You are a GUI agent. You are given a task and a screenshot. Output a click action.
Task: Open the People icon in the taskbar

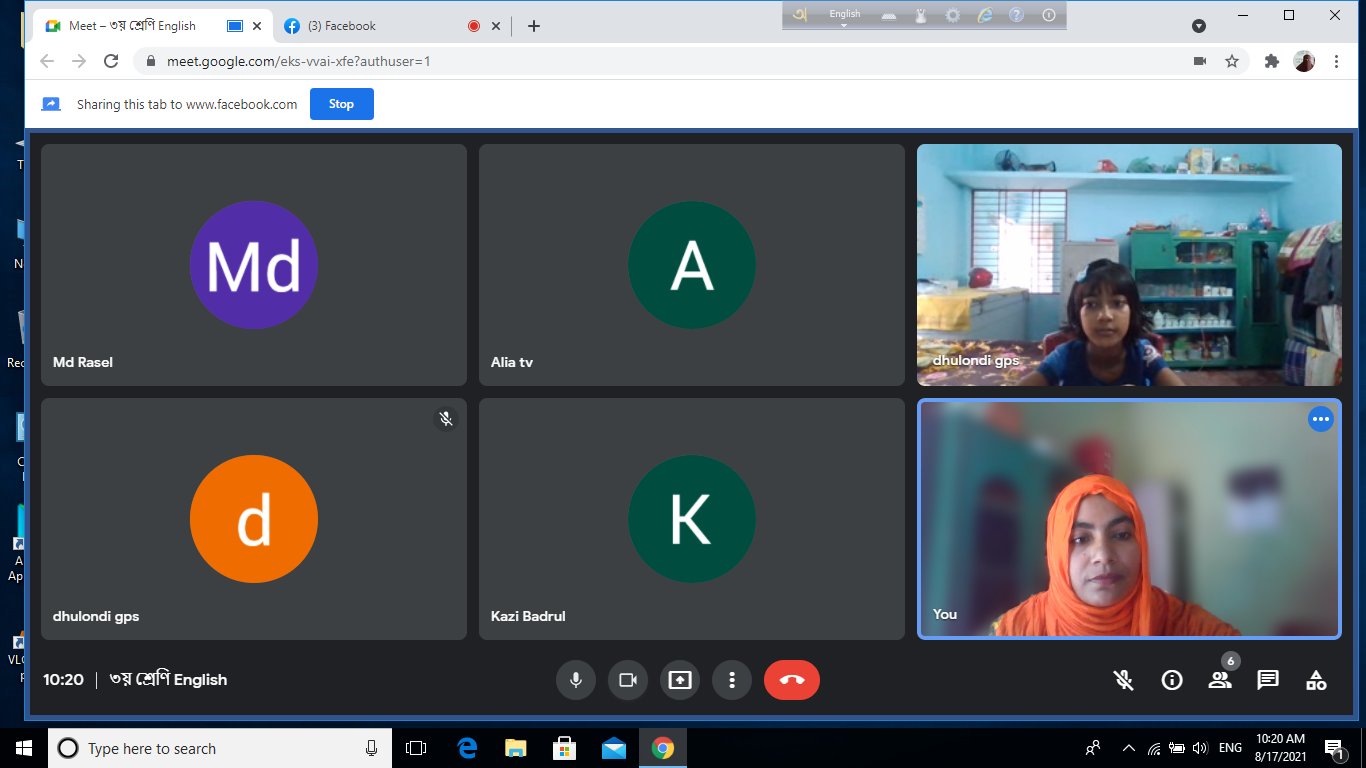click(x=1093, y=748)
